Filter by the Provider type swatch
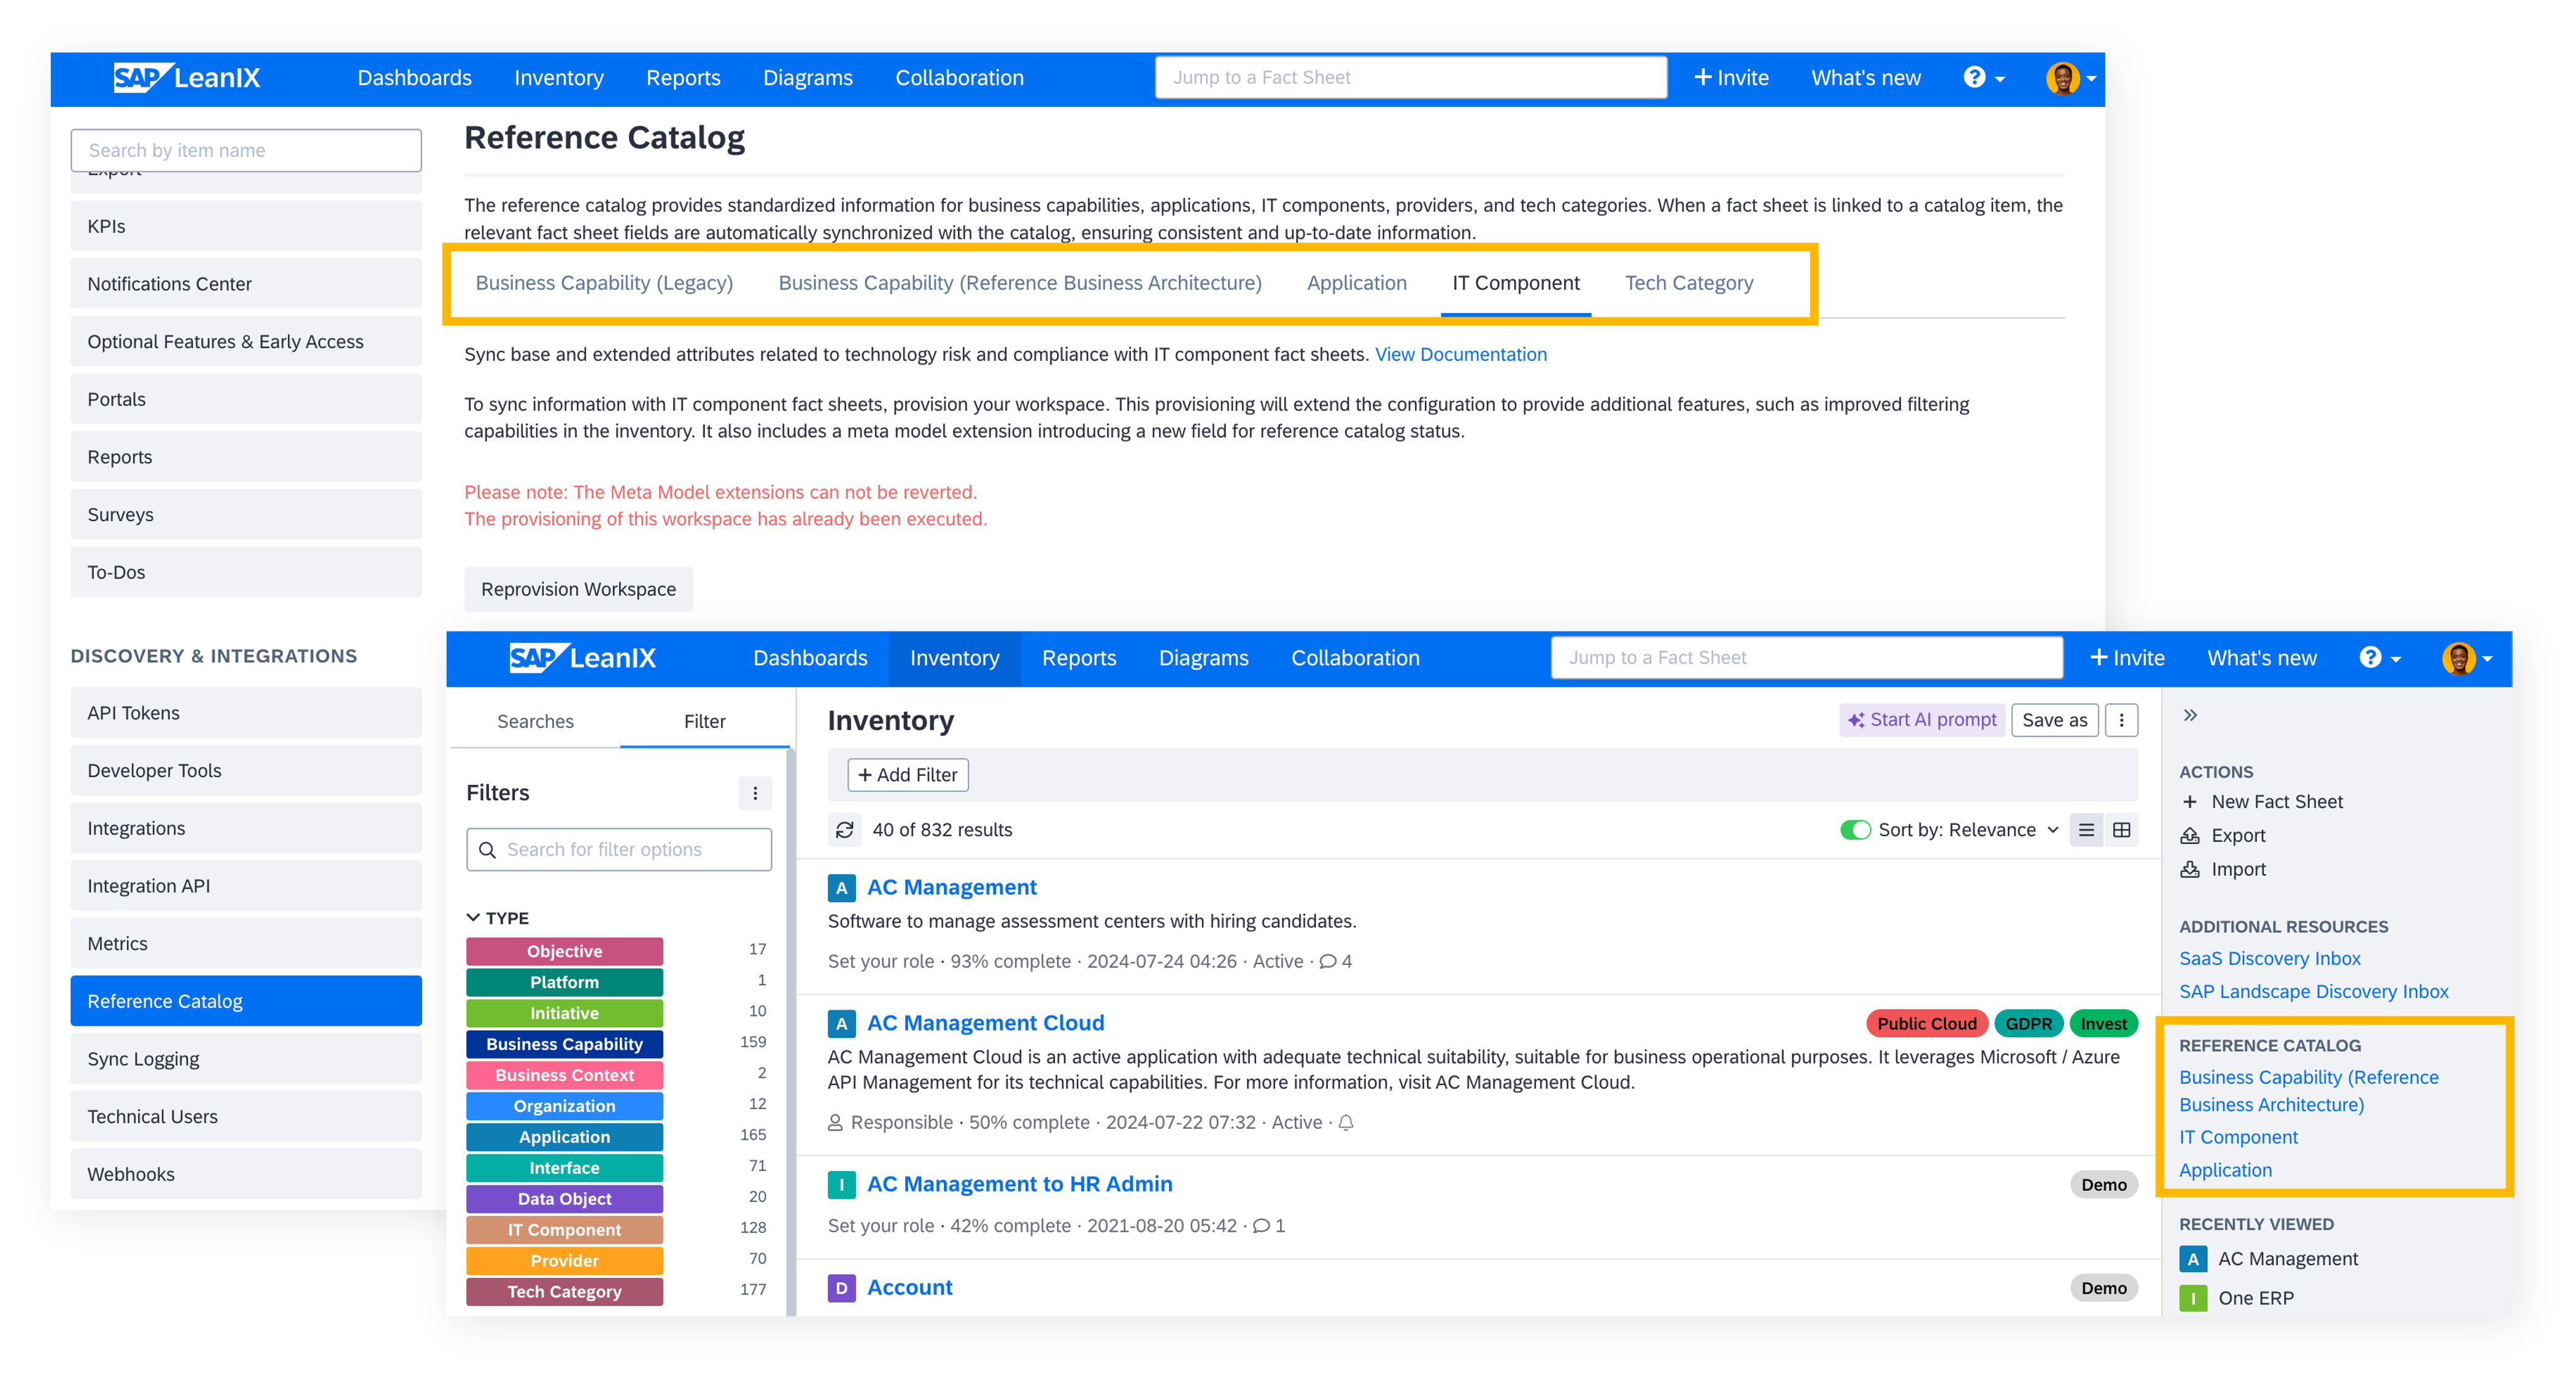2576x1381 pixels. point(564,1261)
